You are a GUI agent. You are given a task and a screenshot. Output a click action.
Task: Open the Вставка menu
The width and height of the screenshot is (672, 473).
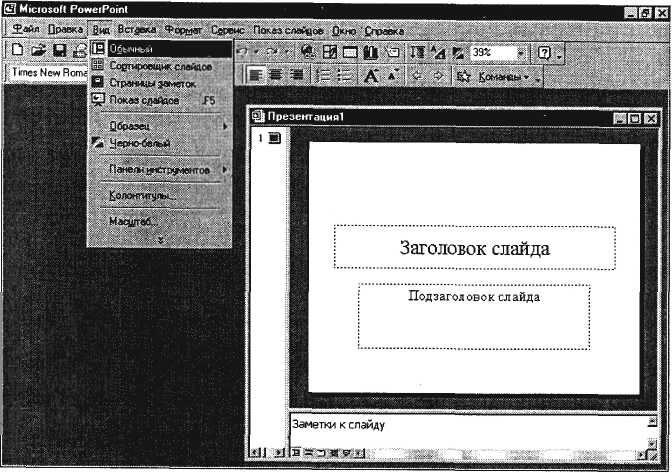tap(137, 30)
